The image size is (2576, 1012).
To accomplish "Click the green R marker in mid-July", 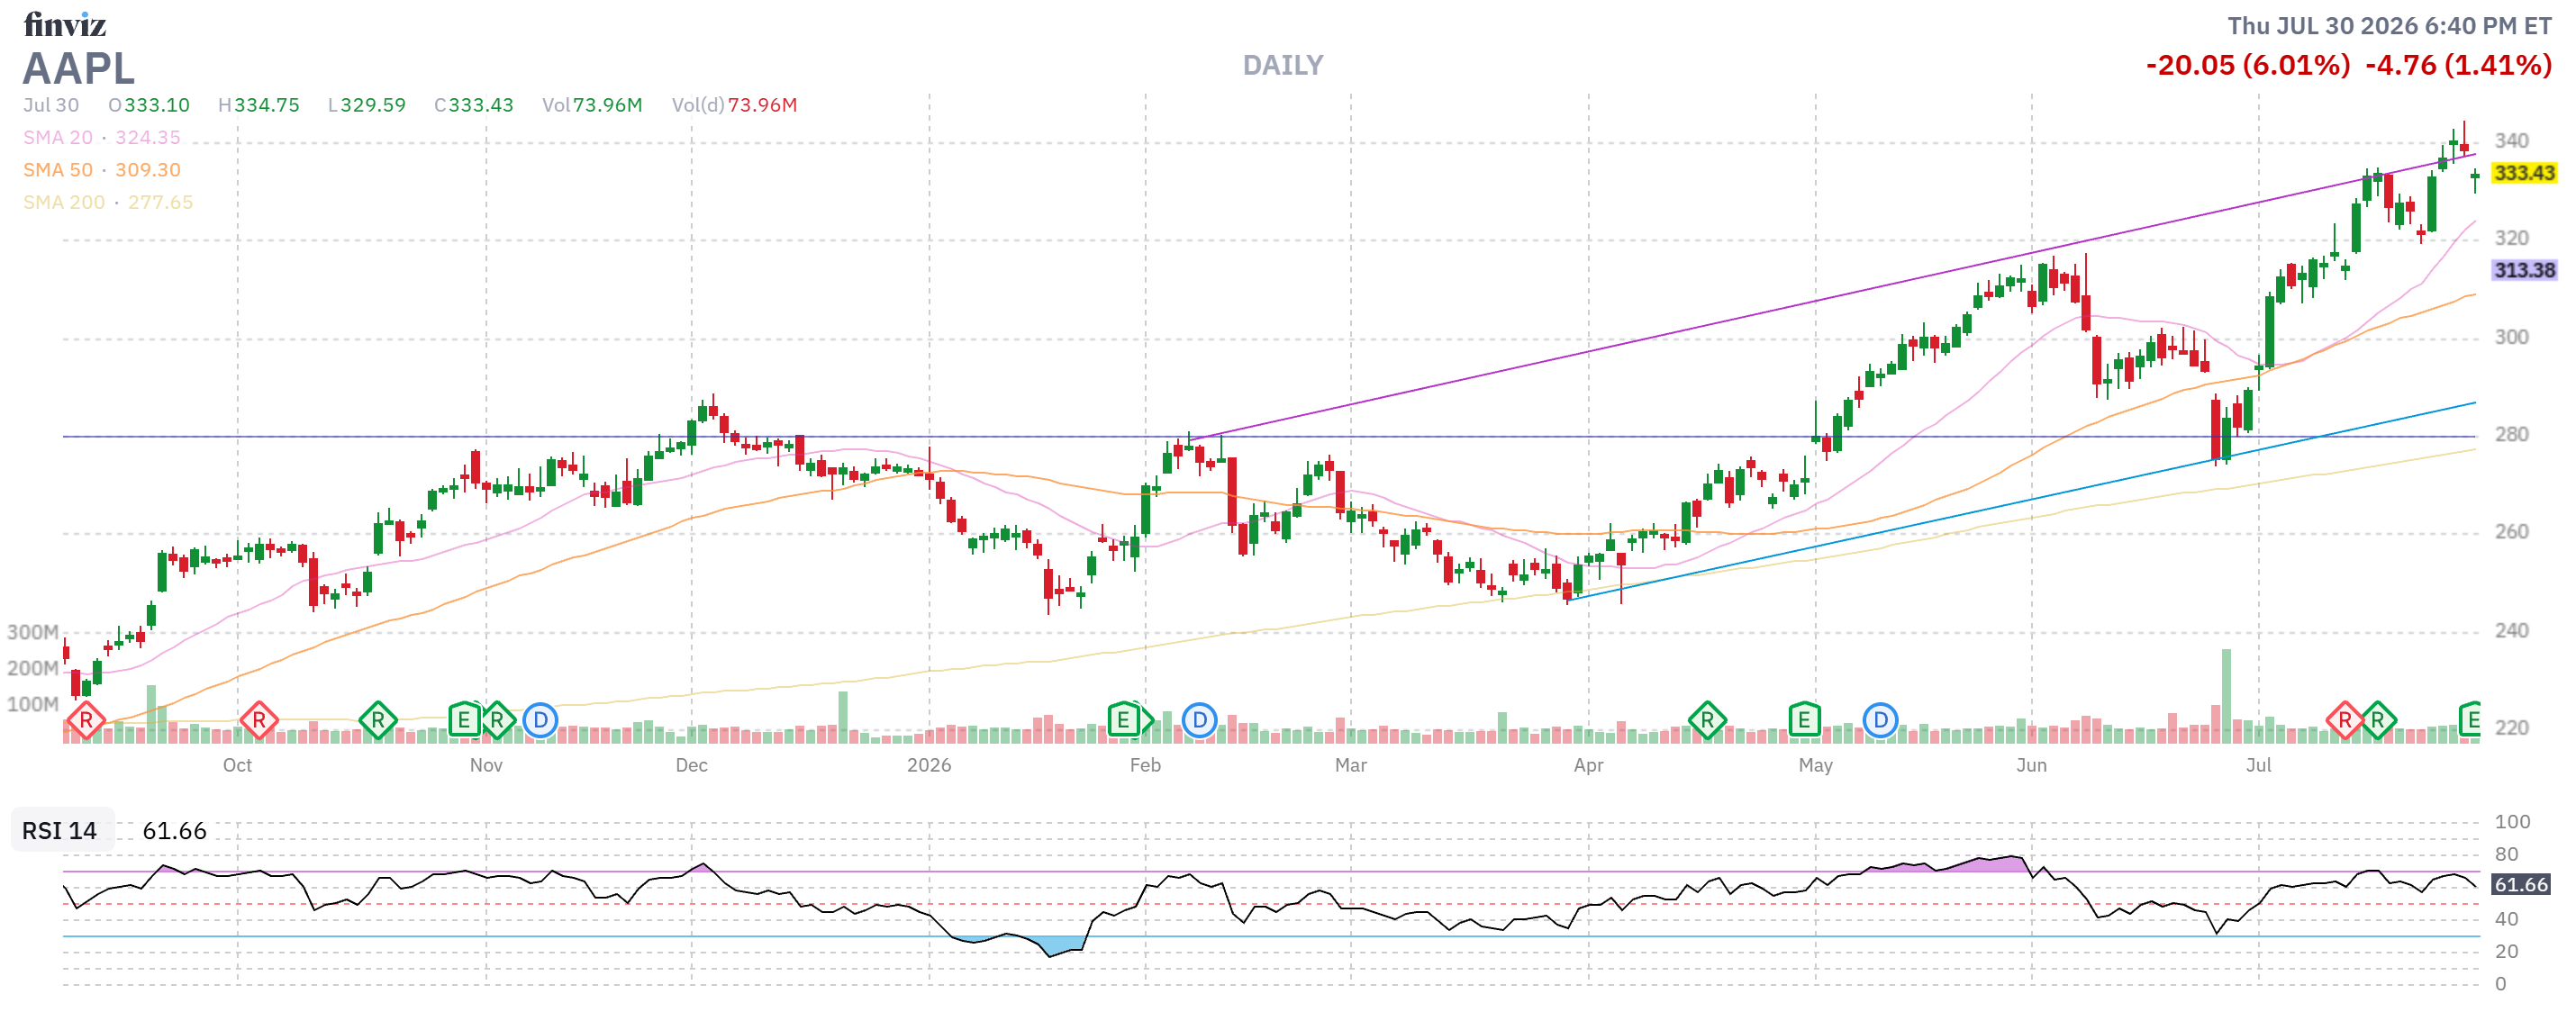I will pos(2378,720).
